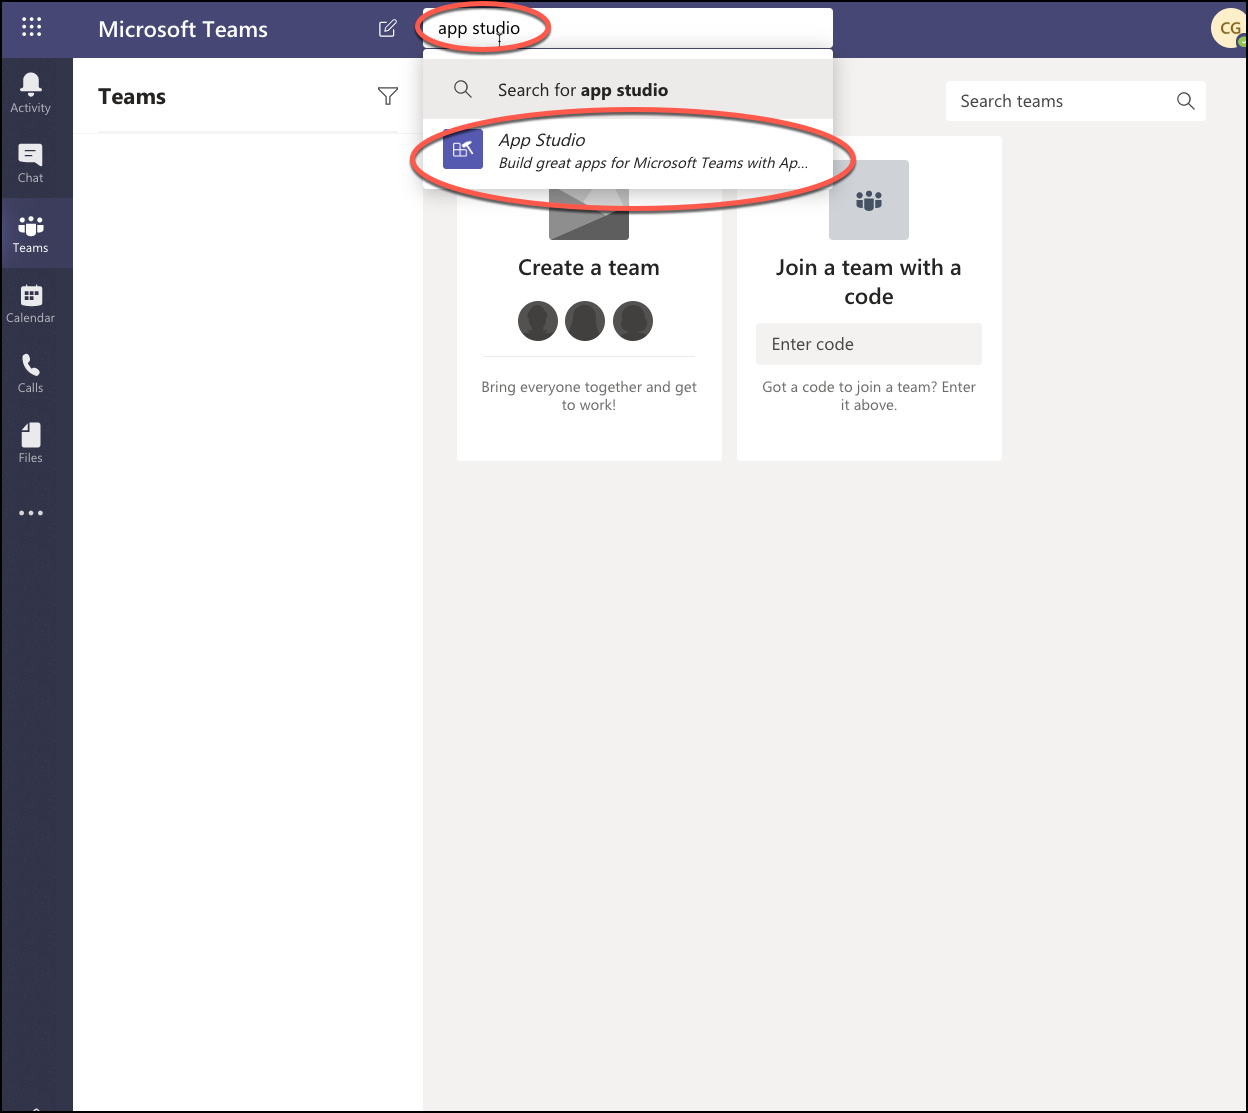The height and width of the screenshot is (1113, 1248).
Task: Click 'Bring everyone together and get to work!' text
Action: [589, 396]
